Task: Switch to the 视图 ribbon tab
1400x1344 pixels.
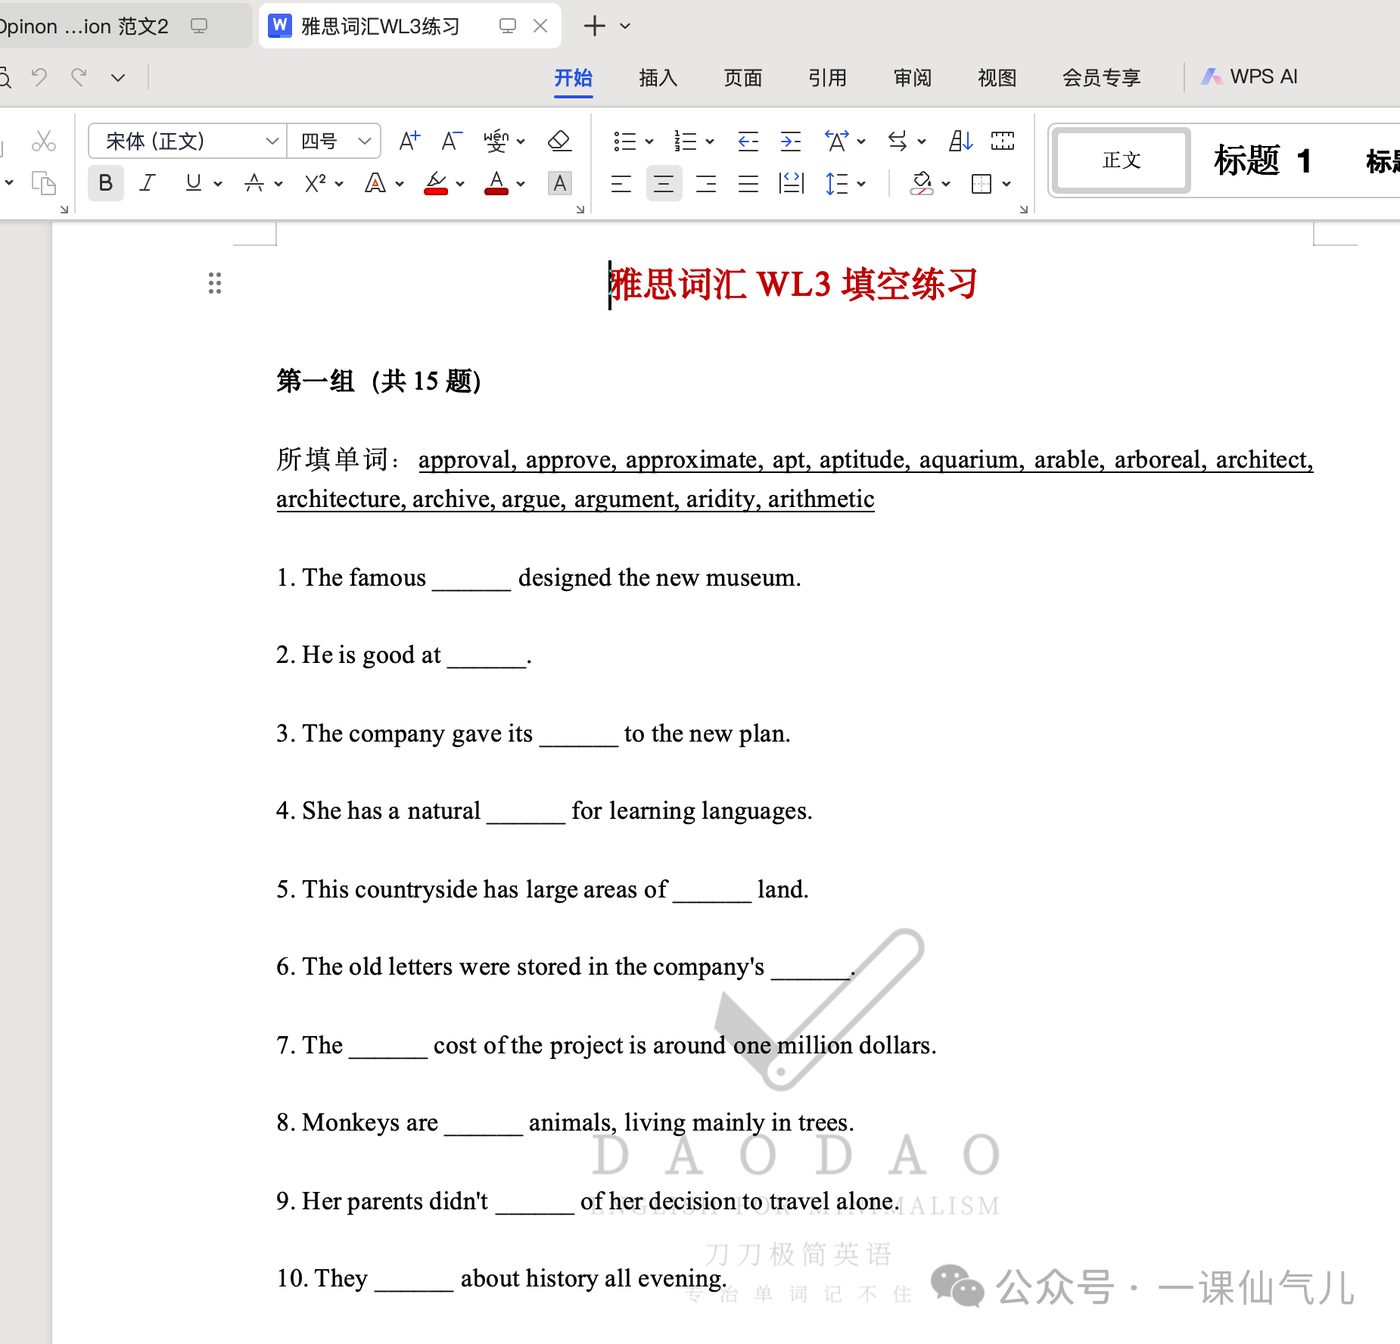Action: click(997, 78)
